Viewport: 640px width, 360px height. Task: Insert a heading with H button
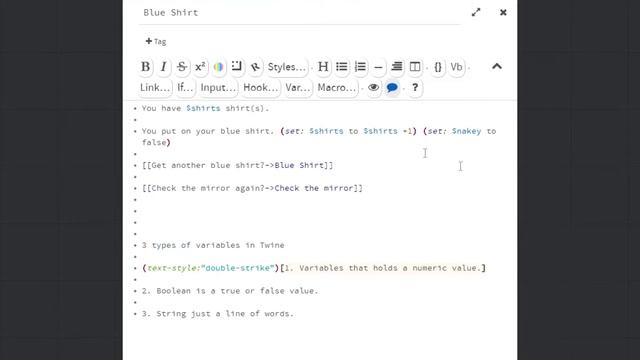323,67
